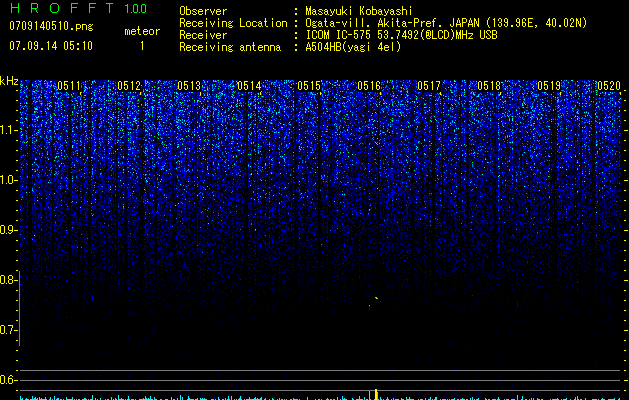Click the 0513 time marker
The width and height of the screenshot is (629, 400).
point(189,86)
